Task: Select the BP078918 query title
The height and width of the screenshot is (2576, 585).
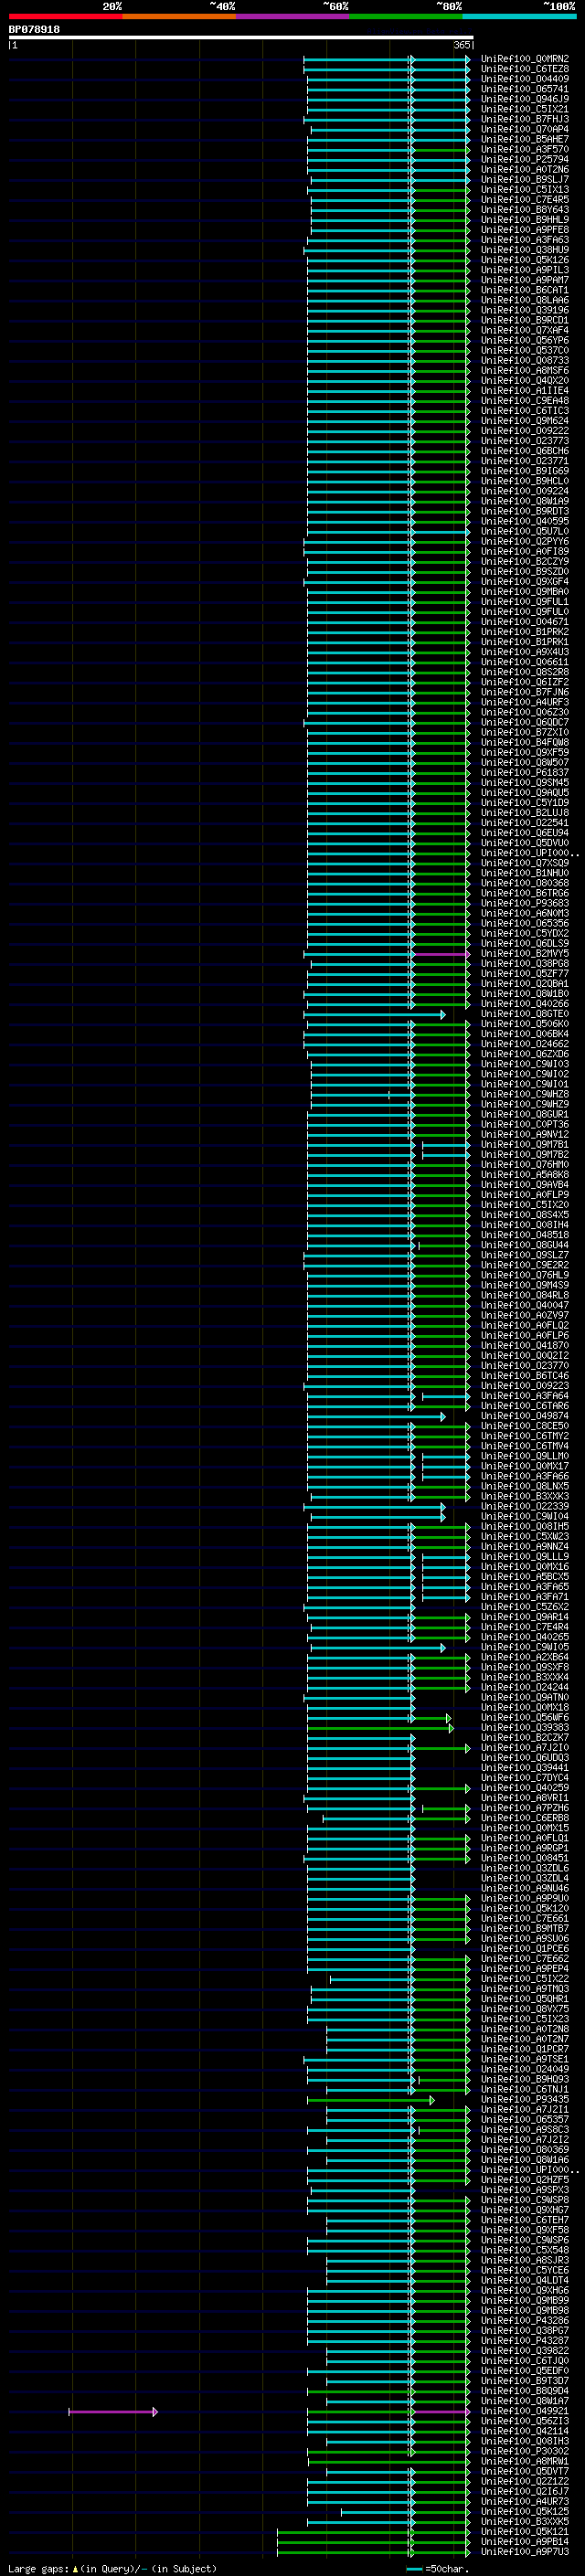Action: [x=34, y=30]
